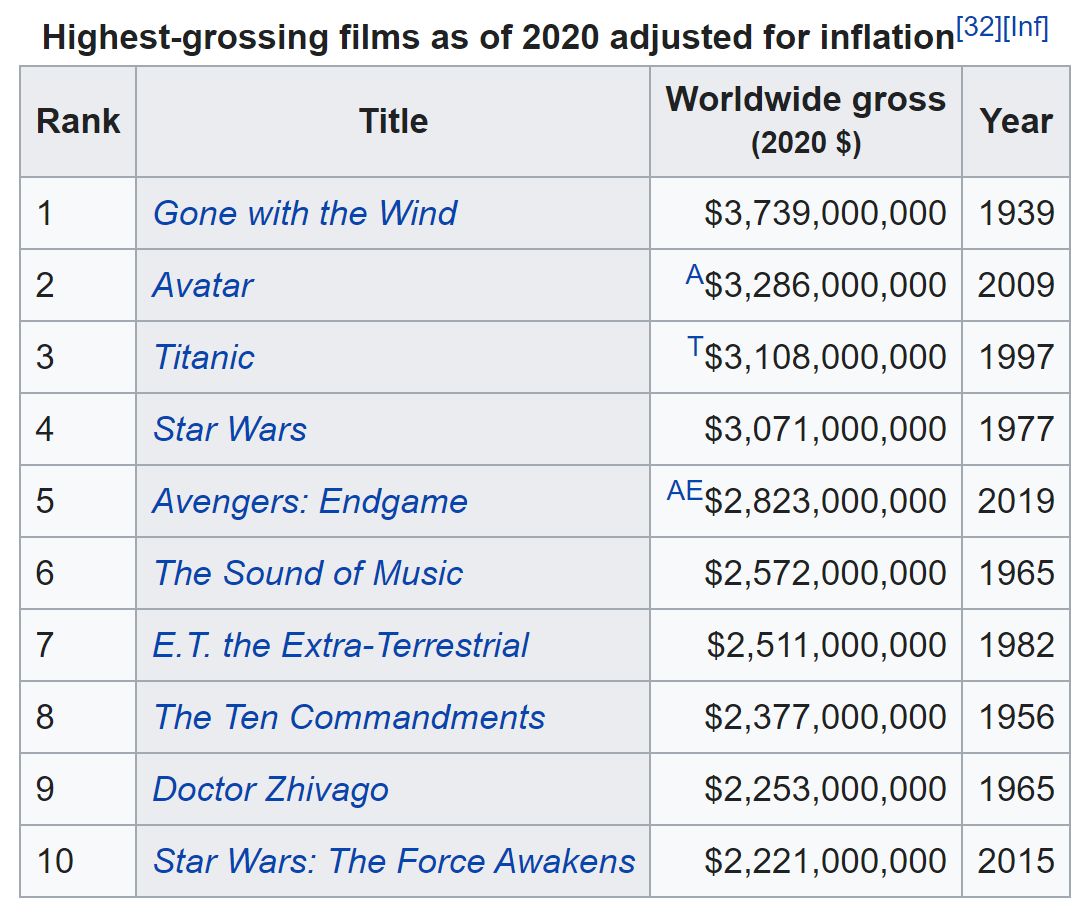Follow the Star Wars title link
Image resolution: width=1091 pixels, height=910 pixels.
(229, 429)
